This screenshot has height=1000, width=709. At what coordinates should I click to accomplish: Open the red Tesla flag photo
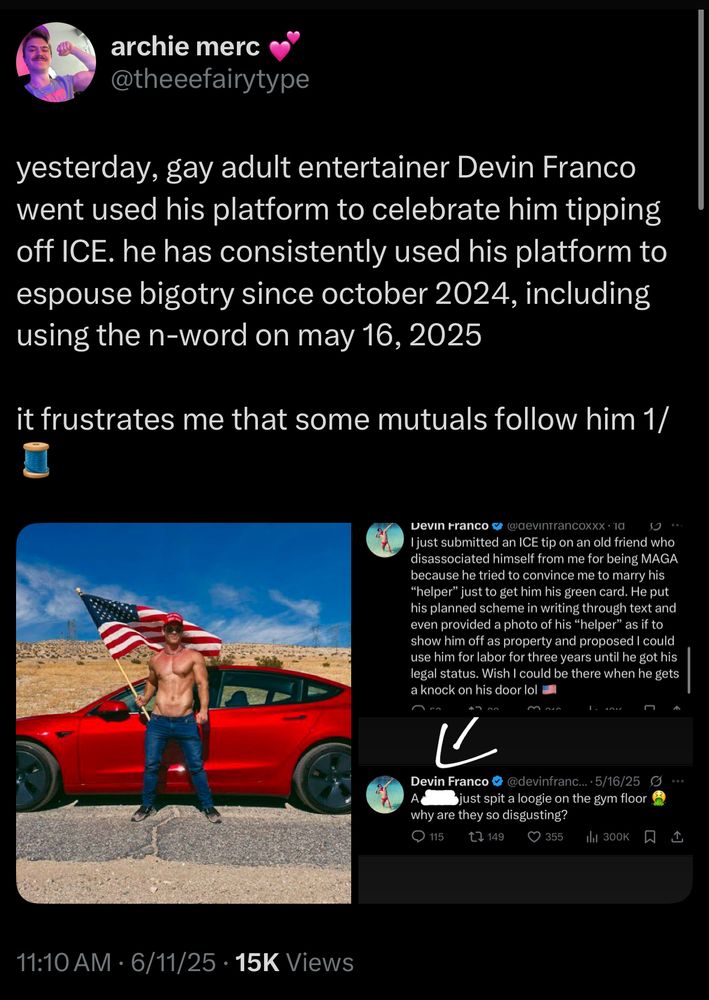pyautogui.click(x=184, y=713)
